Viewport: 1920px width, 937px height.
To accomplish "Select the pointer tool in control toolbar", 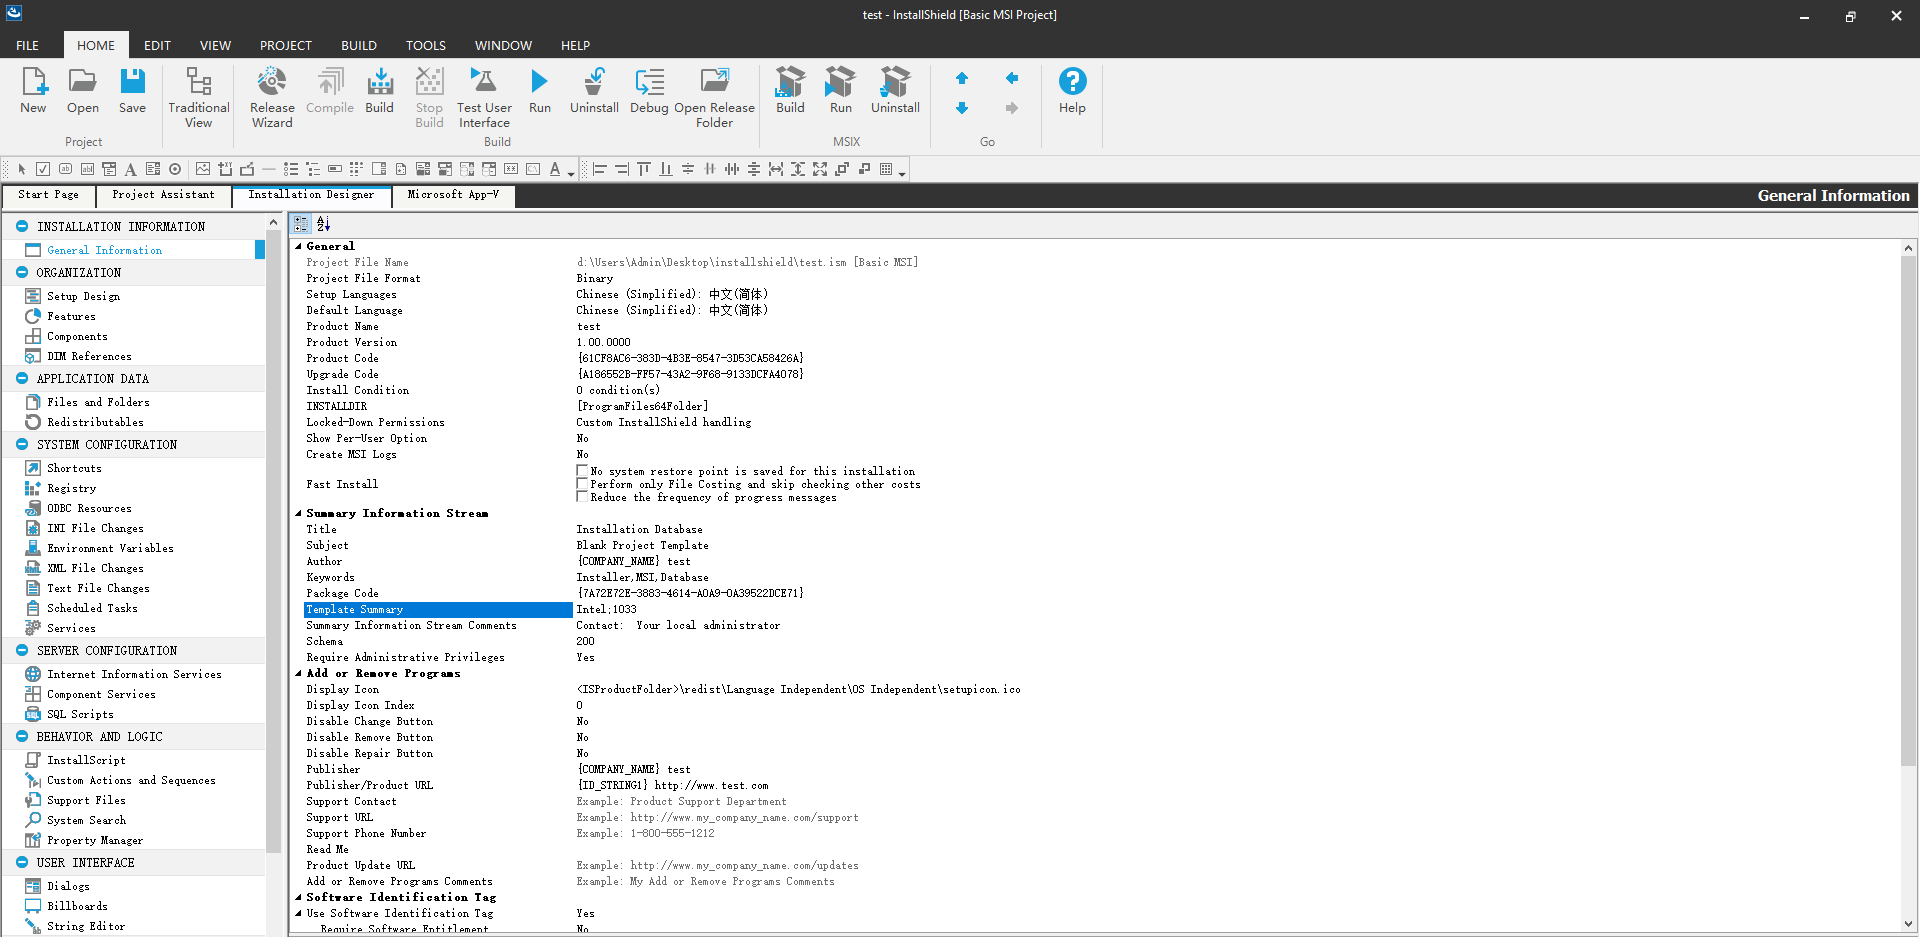I will (21, 169).
